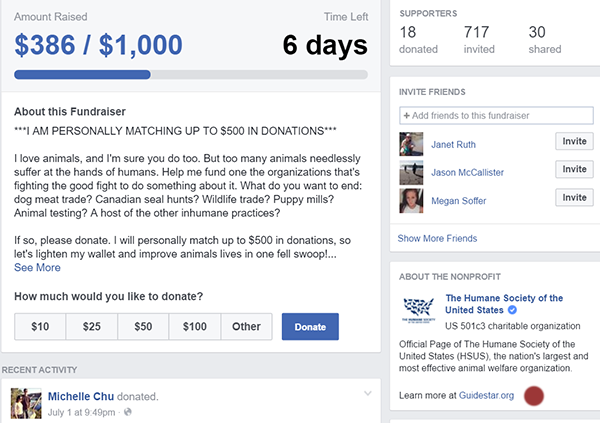
Task: Click Jason McCallister's profile photo
Action: click(x=411, y=172)
